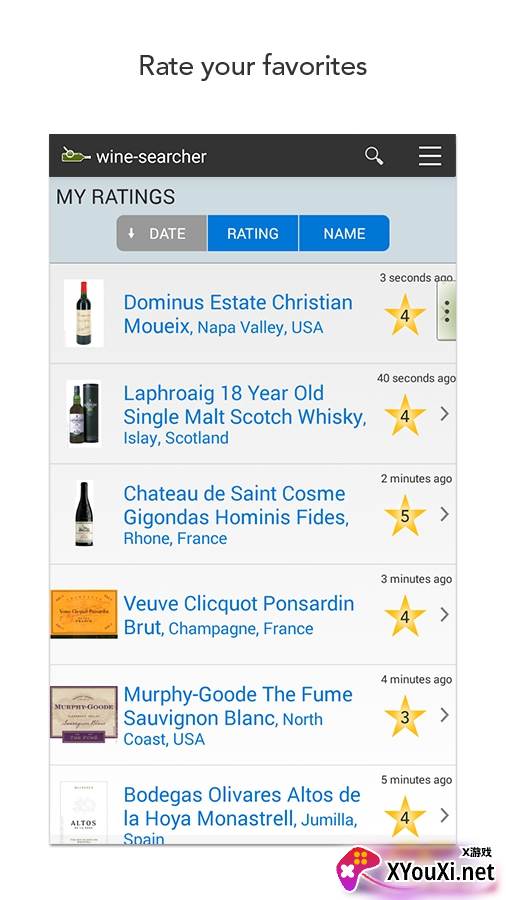
Task: Click the Veuve Clicquot orange label thumbnail
Action: pyautogui.click(x=84, y=614)
